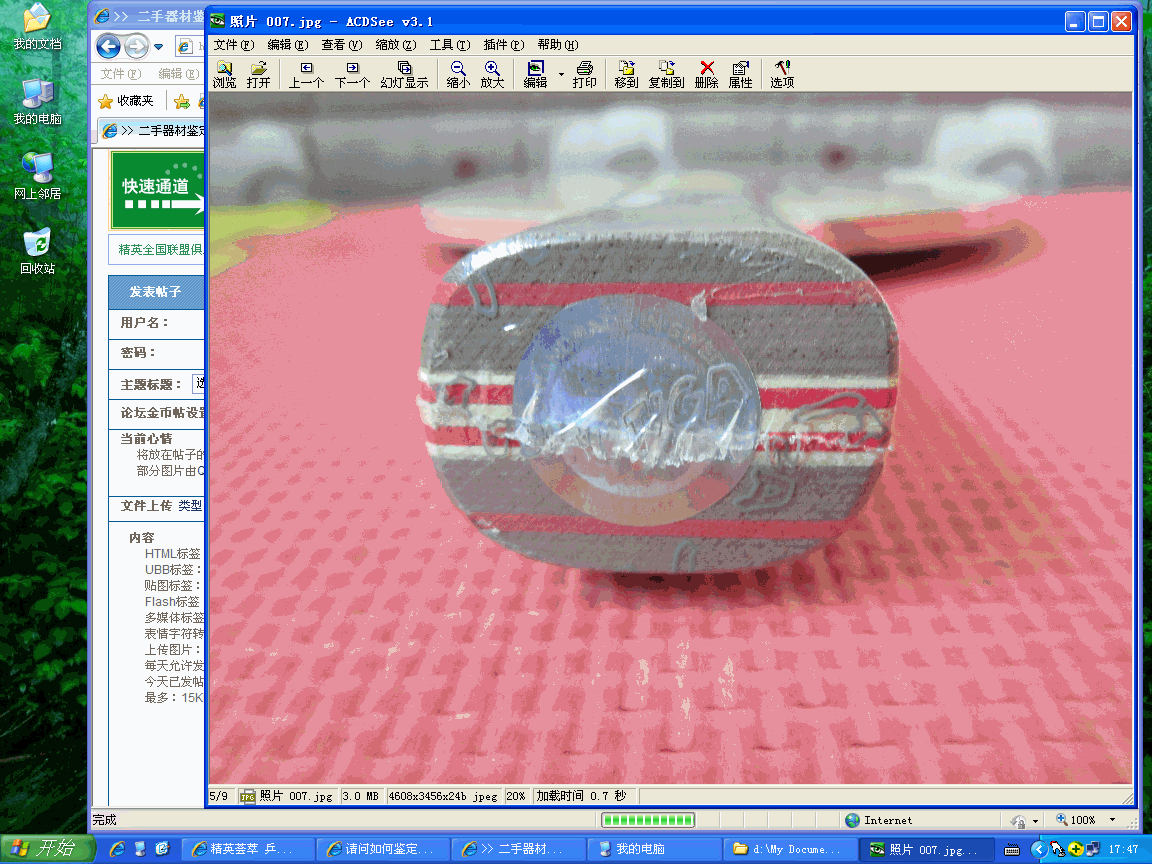Click the system clock 17:47
1152x864 pixels.
tap(1123, 850)
